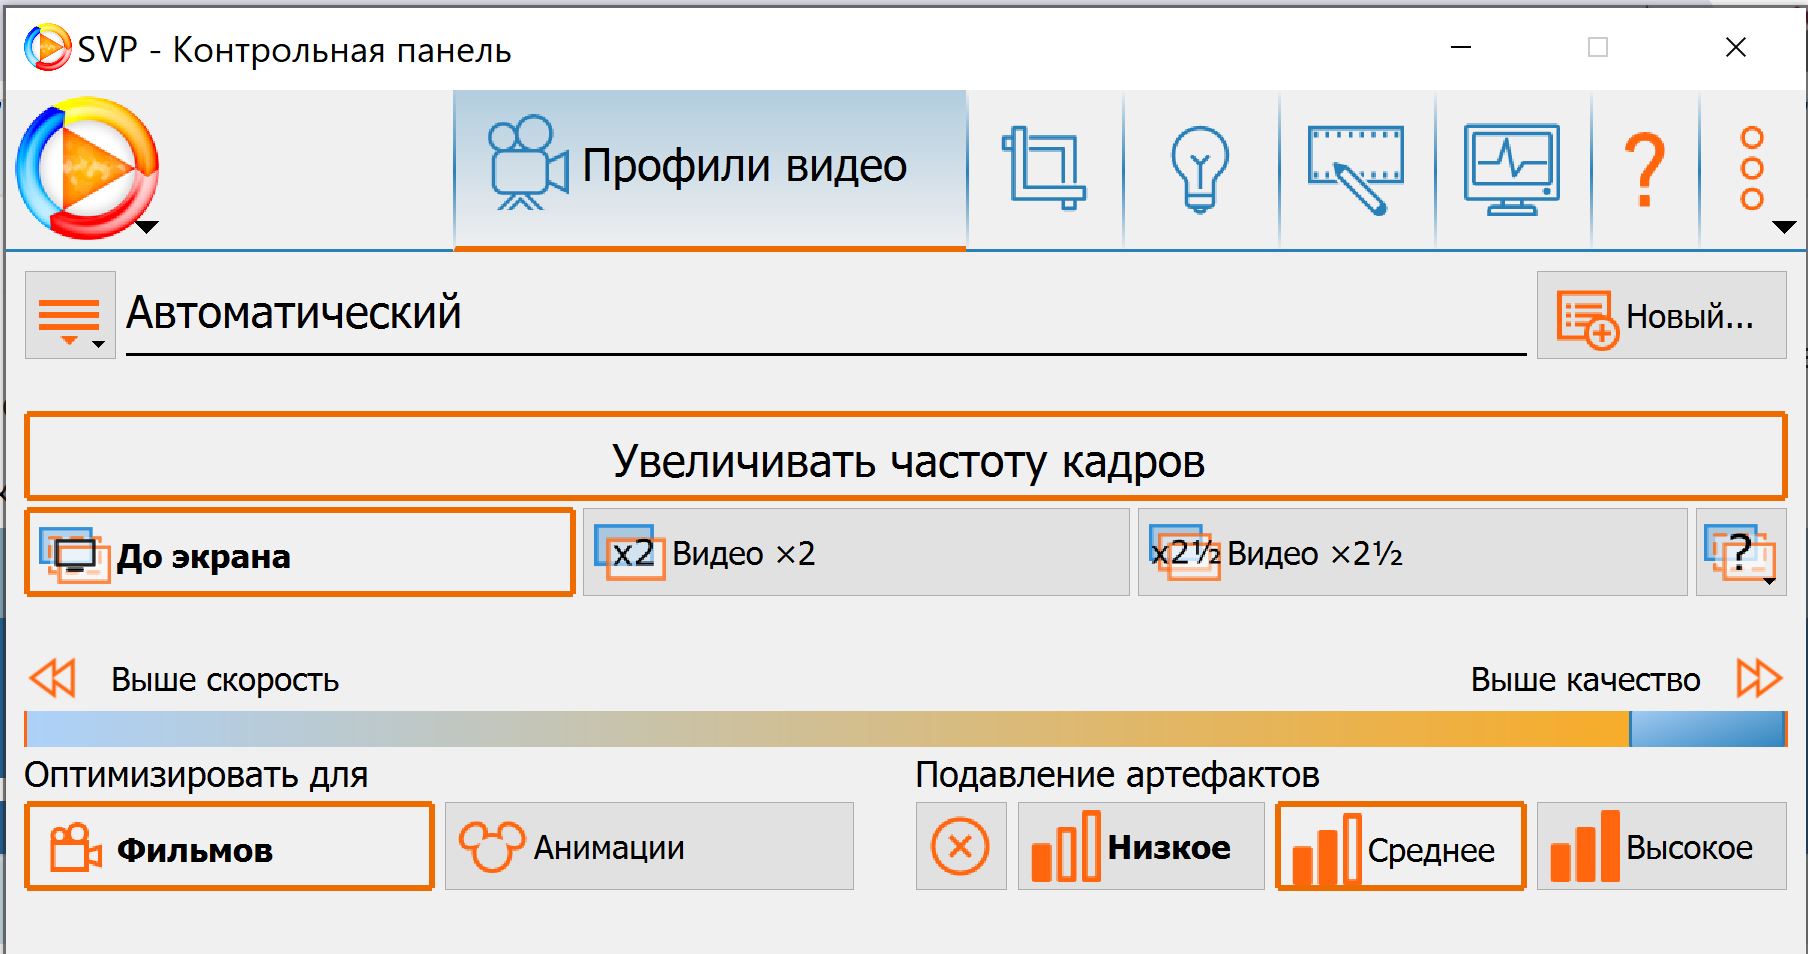The width and height of the screenshot is (1808, 954).
Task: Open the performance monitor icon
Action: click(1512, 168)
